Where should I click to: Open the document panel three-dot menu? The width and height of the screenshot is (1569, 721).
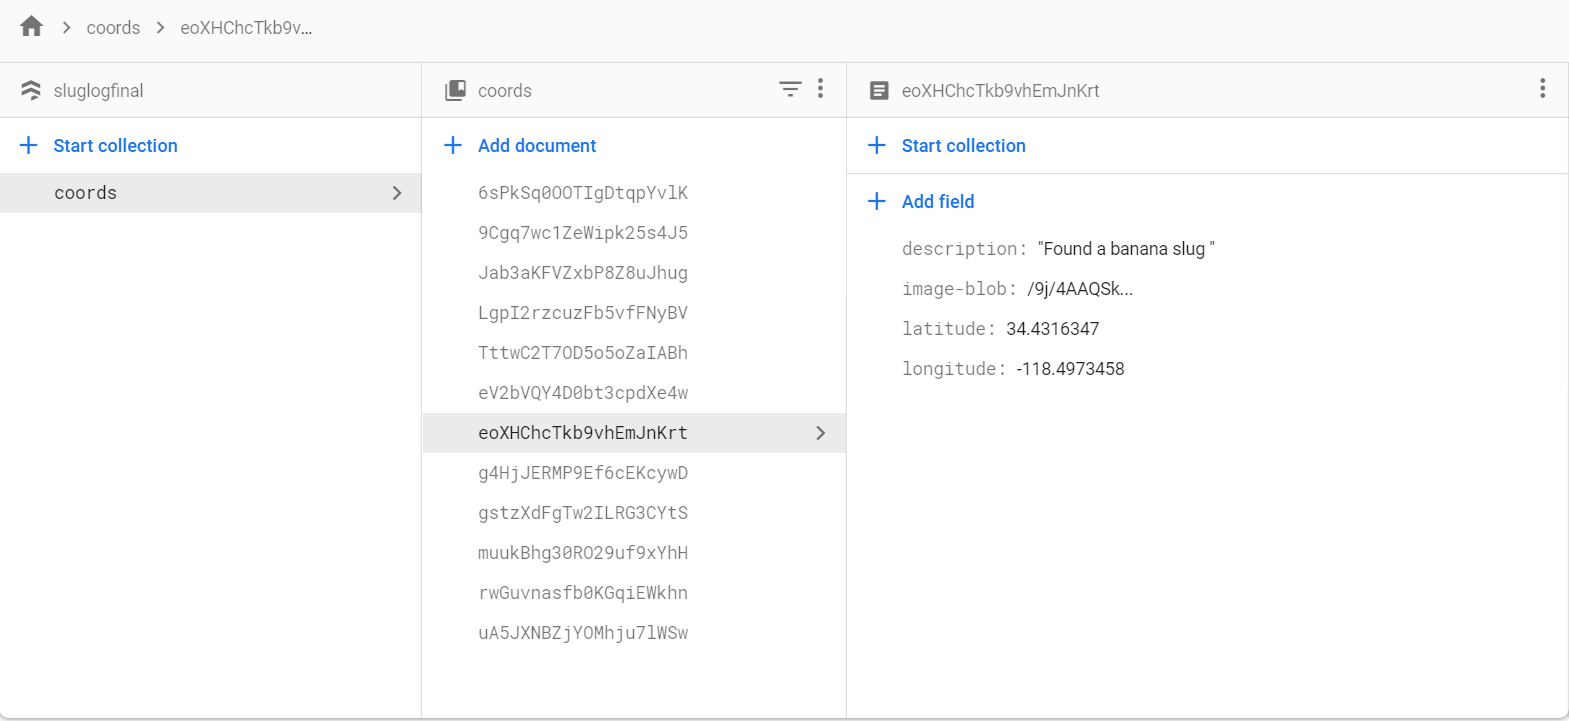click(1543, 89)
